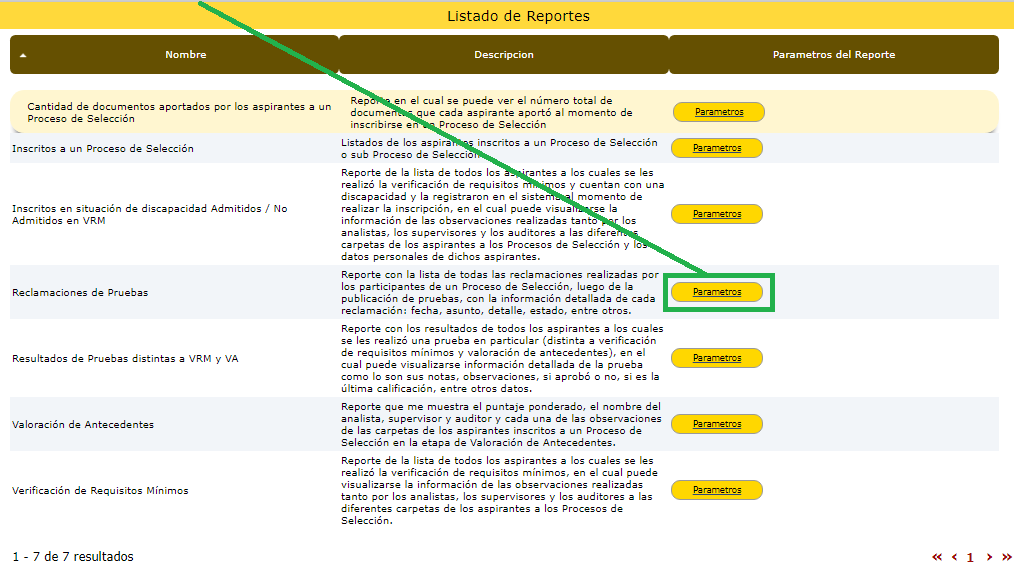Select page number 1 in pagination

(x=970, y=557)
